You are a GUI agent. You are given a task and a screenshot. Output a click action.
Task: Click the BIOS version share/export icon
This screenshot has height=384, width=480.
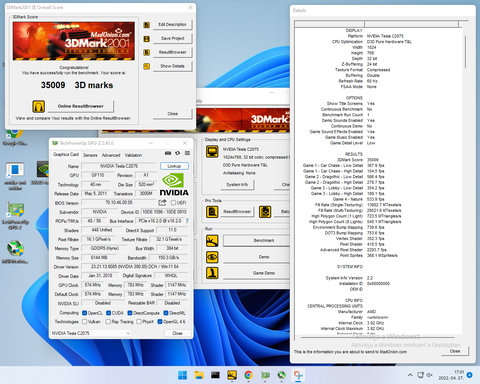coord(162,202)
